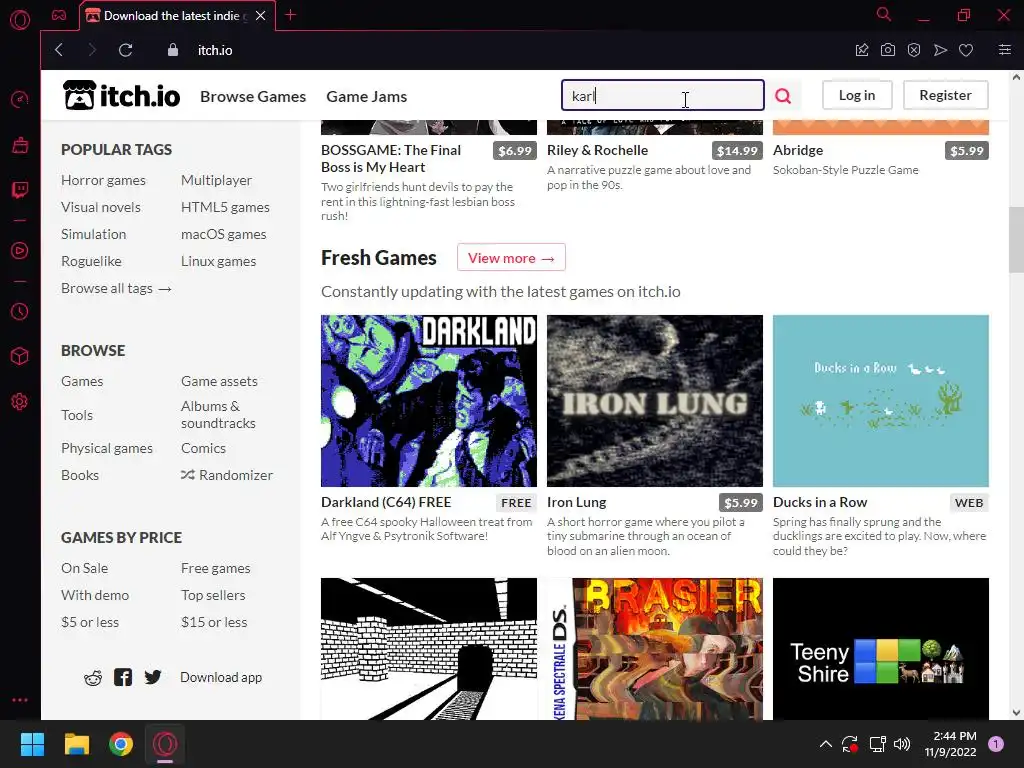
Task: Open Free games link
Action: click(216, 568)
